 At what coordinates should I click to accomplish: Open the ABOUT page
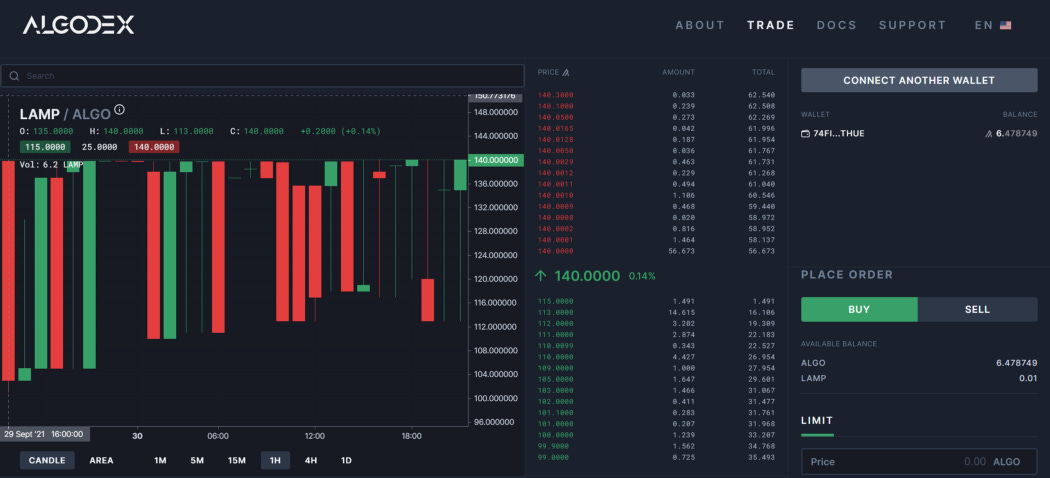click(x=700, y=25)
